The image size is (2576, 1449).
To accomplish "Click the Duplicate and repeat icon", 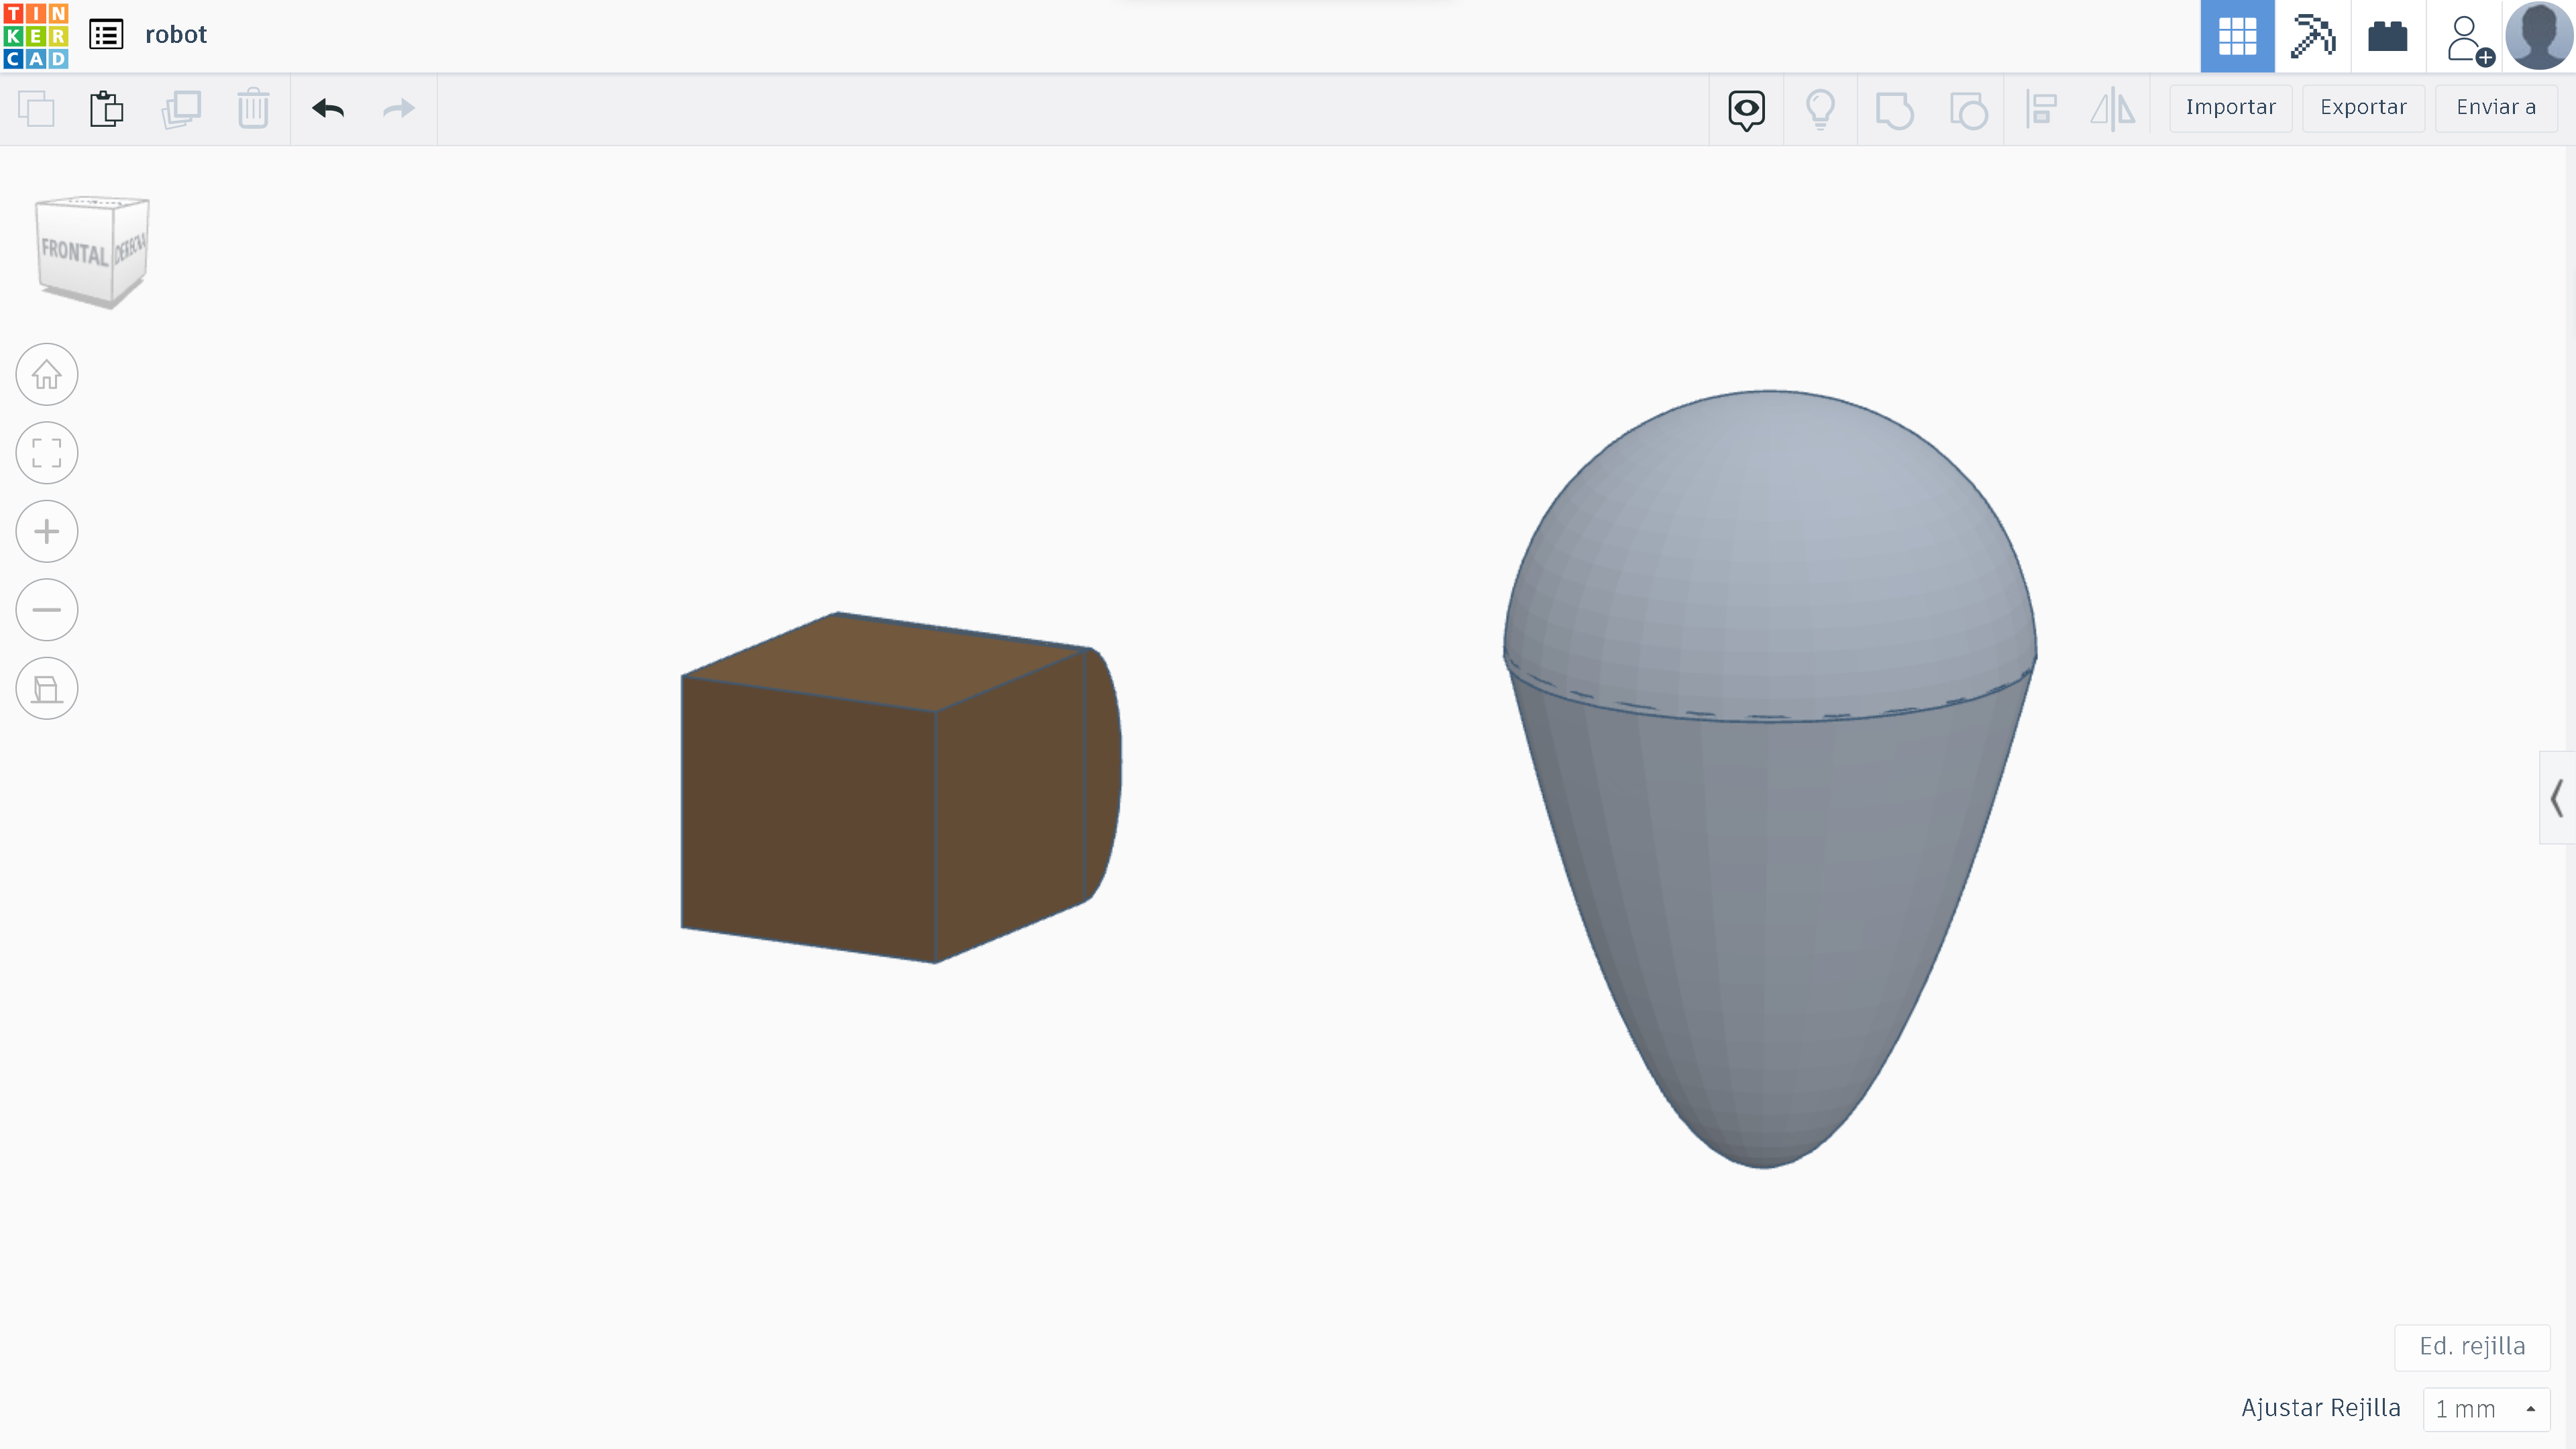I will 181,109.
